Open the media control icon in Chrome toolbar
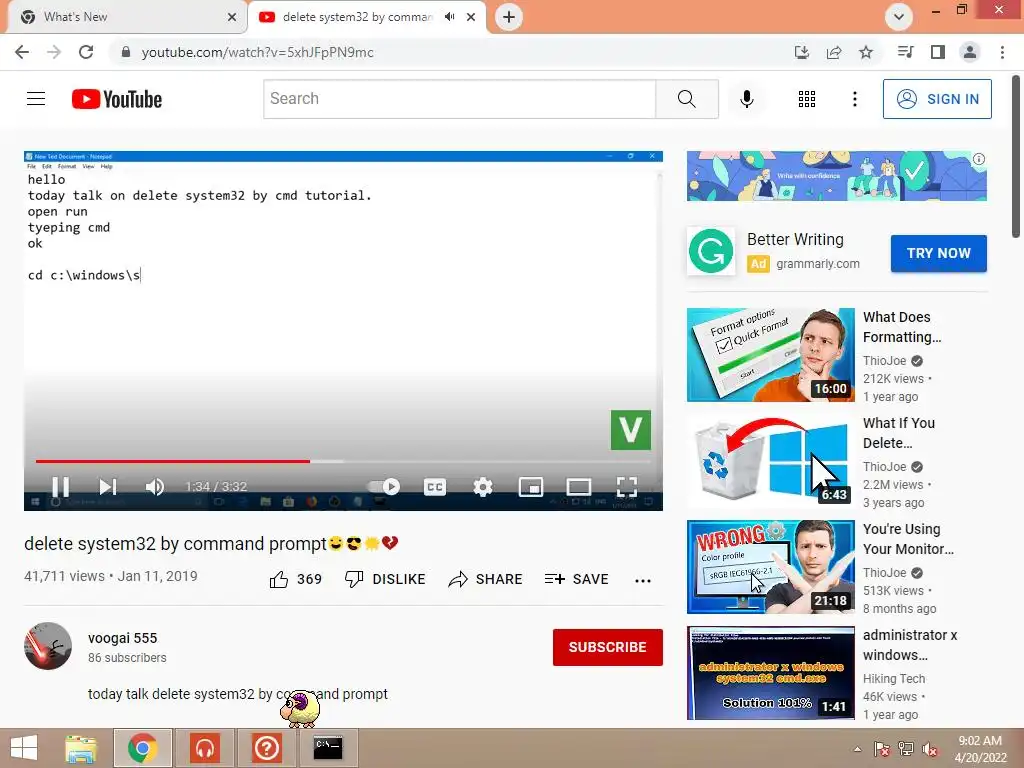The width and height of the screenshot is (1024, 768). pos(905,52)
